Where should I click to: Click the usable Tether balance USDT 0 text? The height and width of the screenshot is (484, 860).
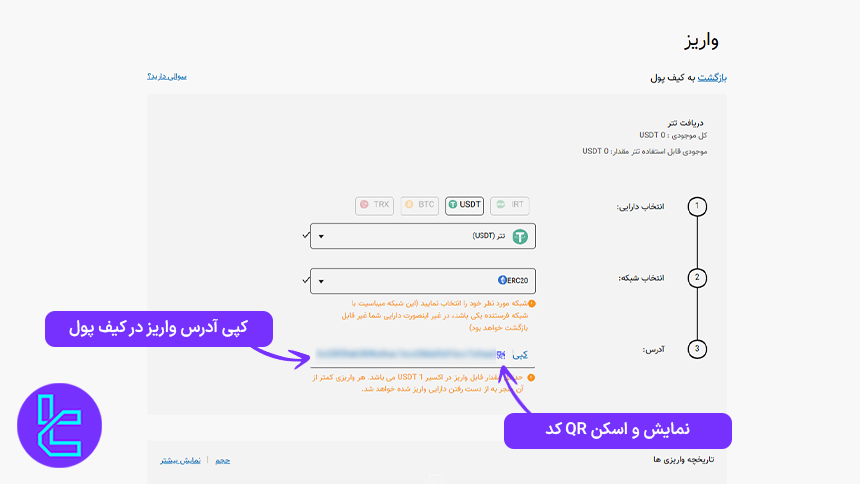click(x=644, y=151)
